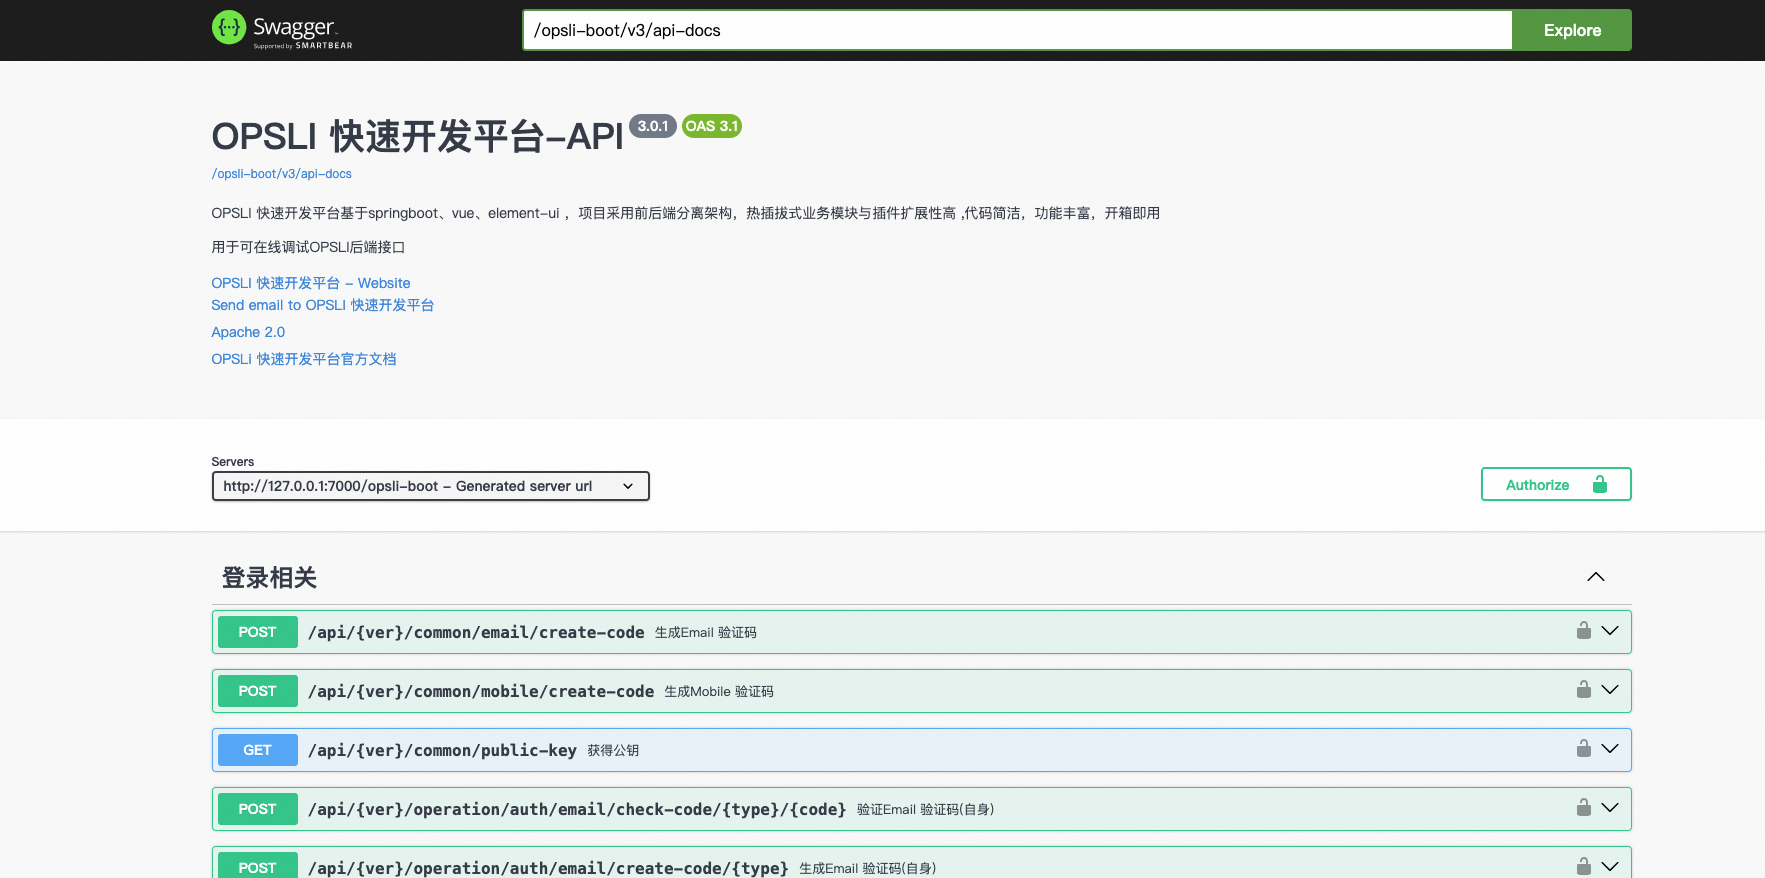Expand the auth/email/check-code endpoint chevron
Viewport: 1765px width, 878px height.
coord(1610,808)
